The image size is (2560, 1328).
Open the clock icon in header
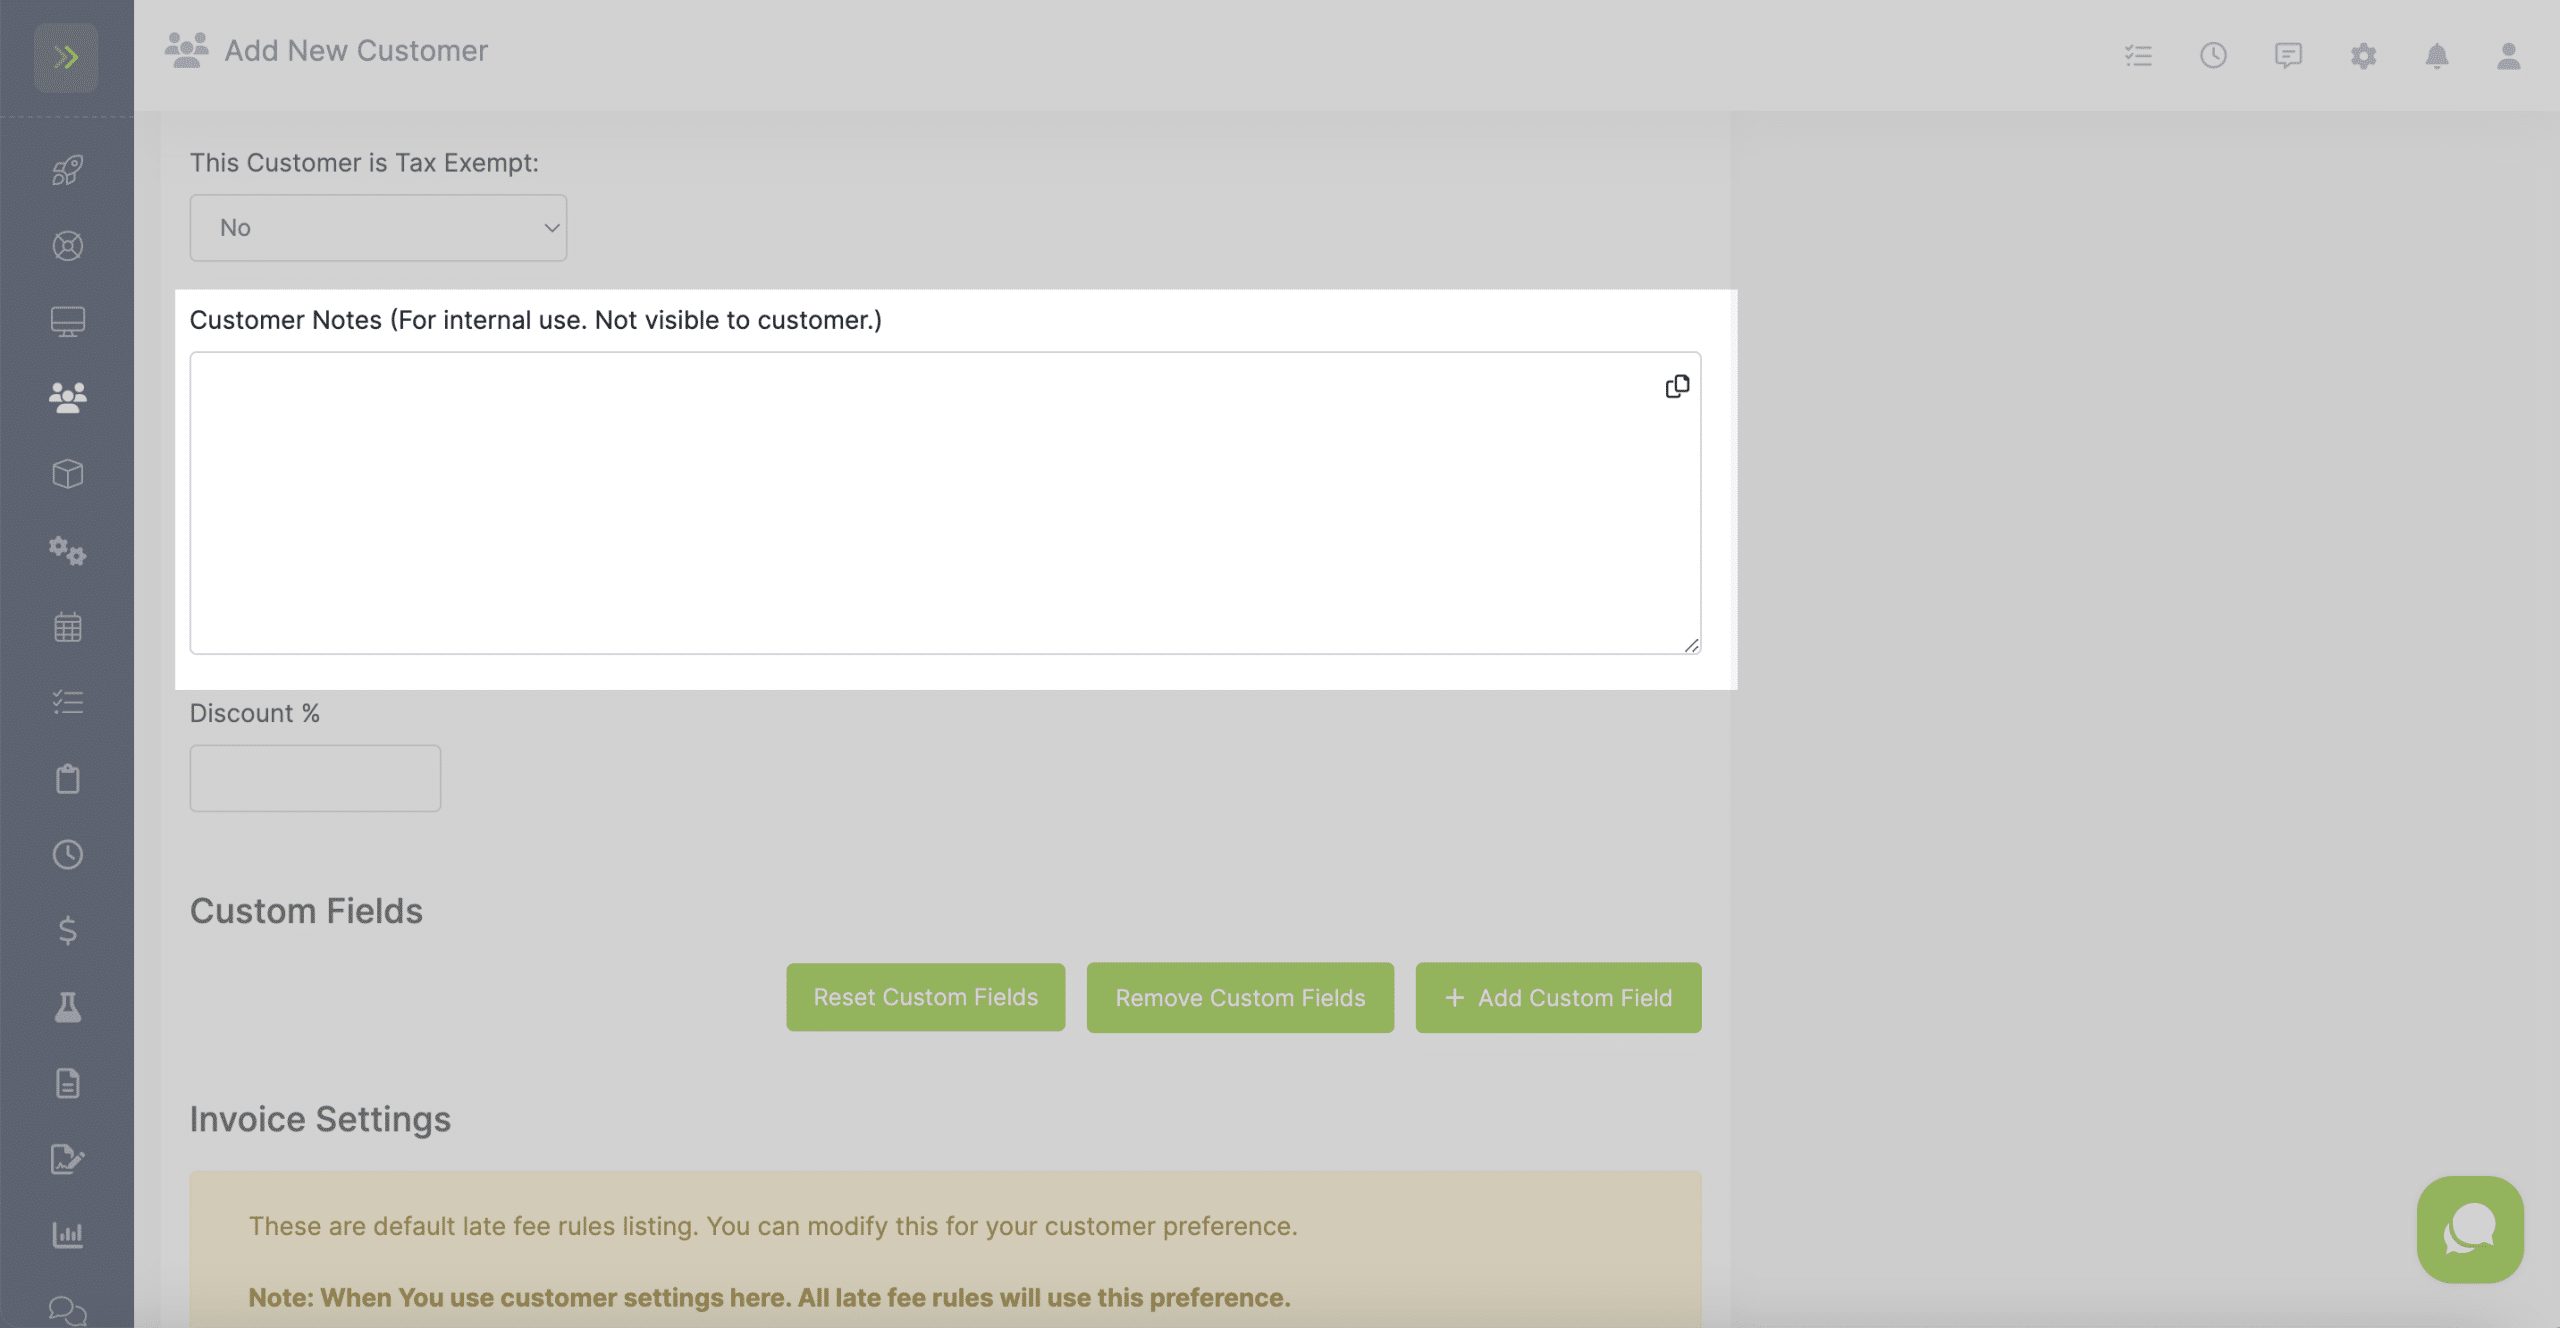[x=2213, y=55]
